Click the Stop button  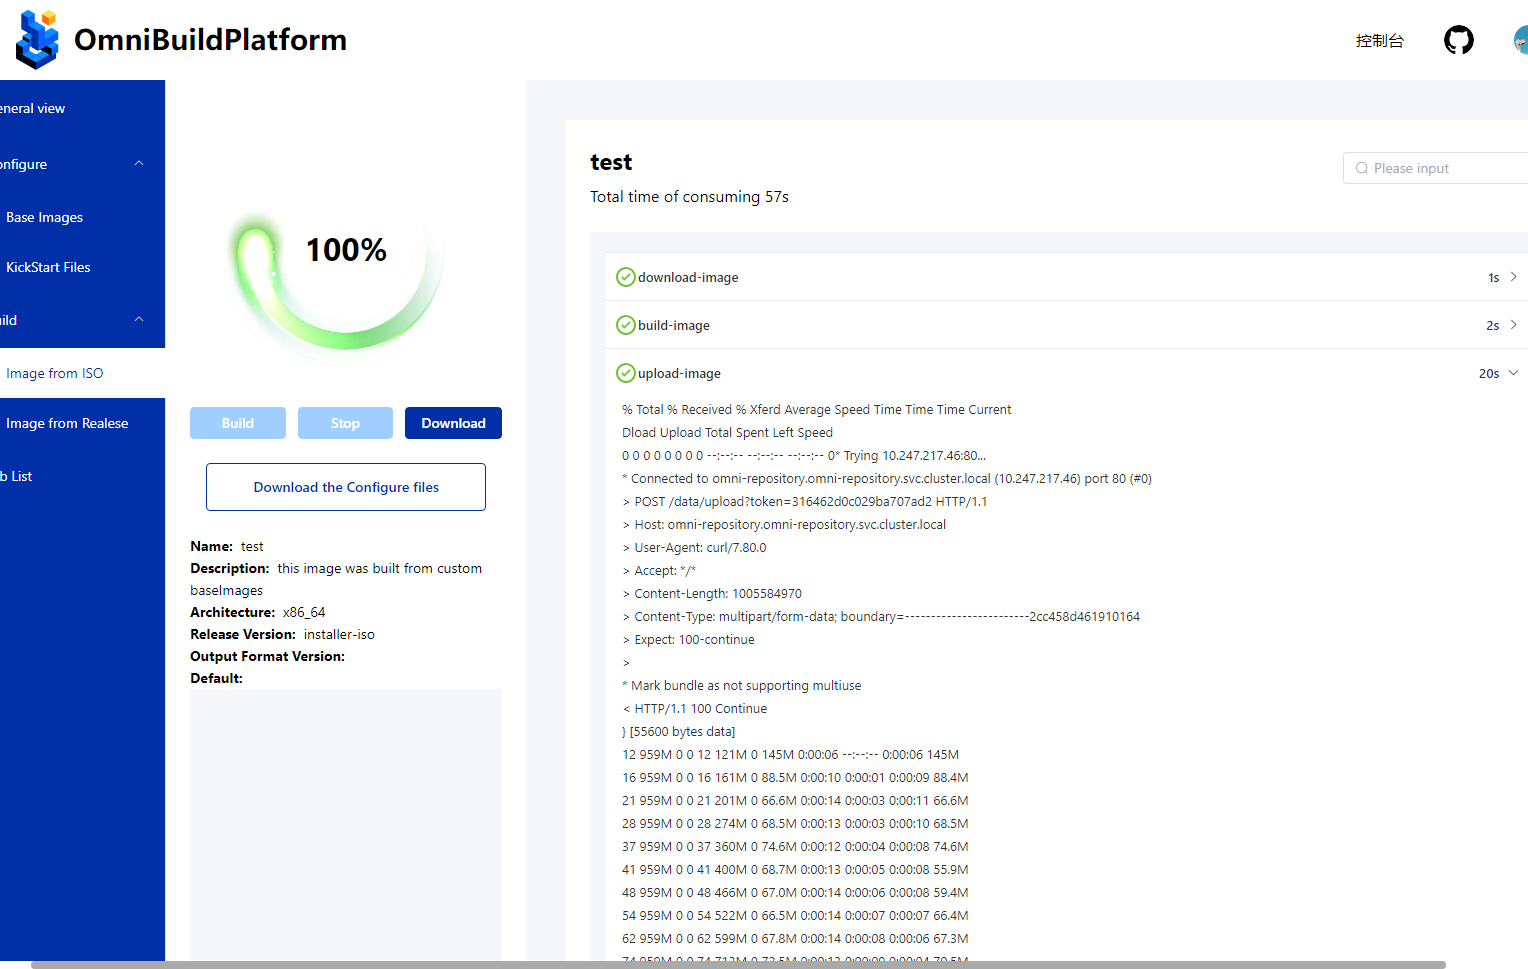click(345, 423)
